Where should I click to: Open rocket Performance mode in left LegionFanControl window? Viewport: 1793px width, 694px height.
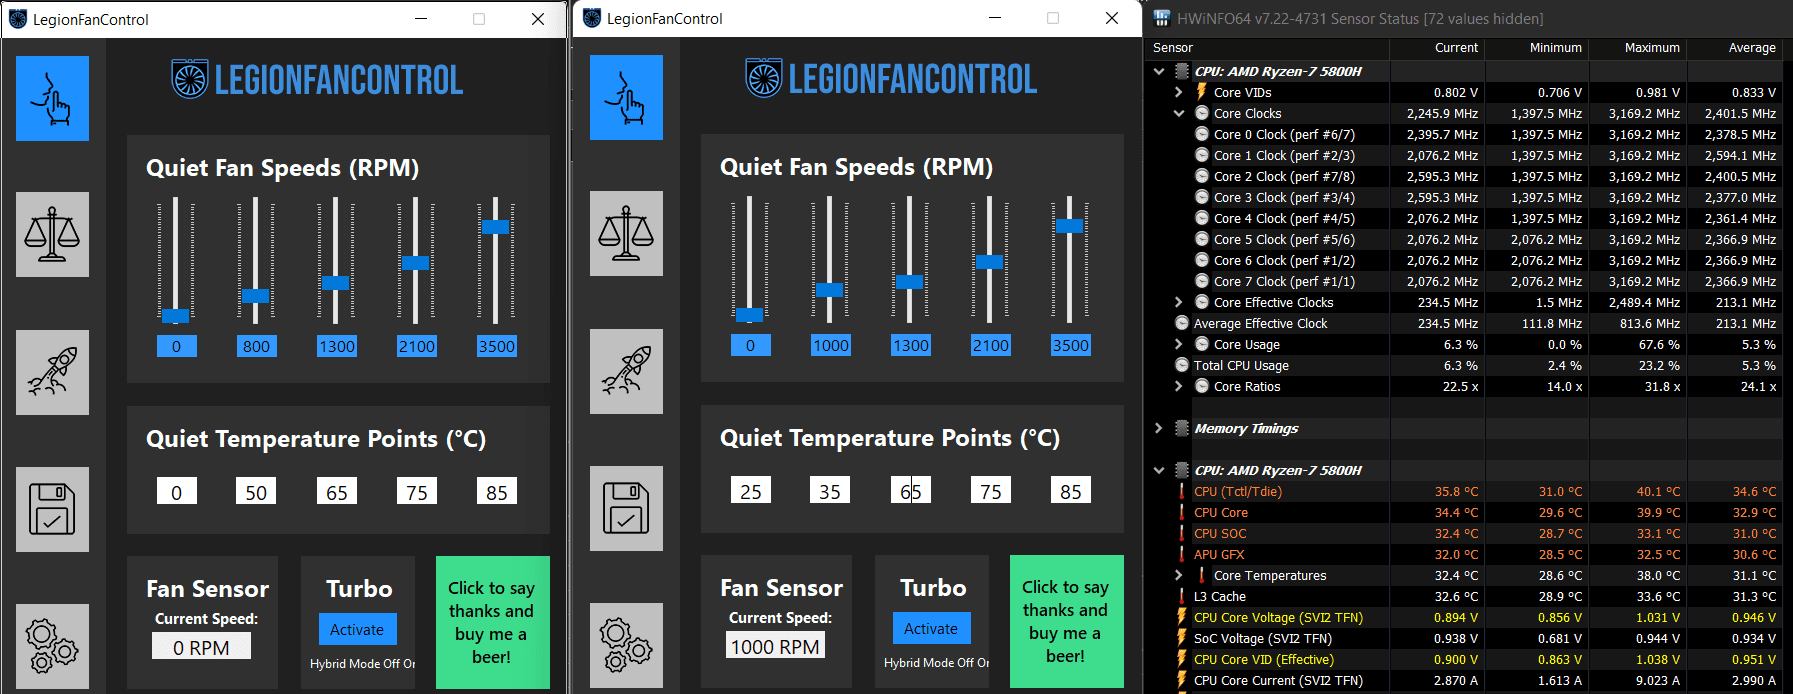click(52, 372)
